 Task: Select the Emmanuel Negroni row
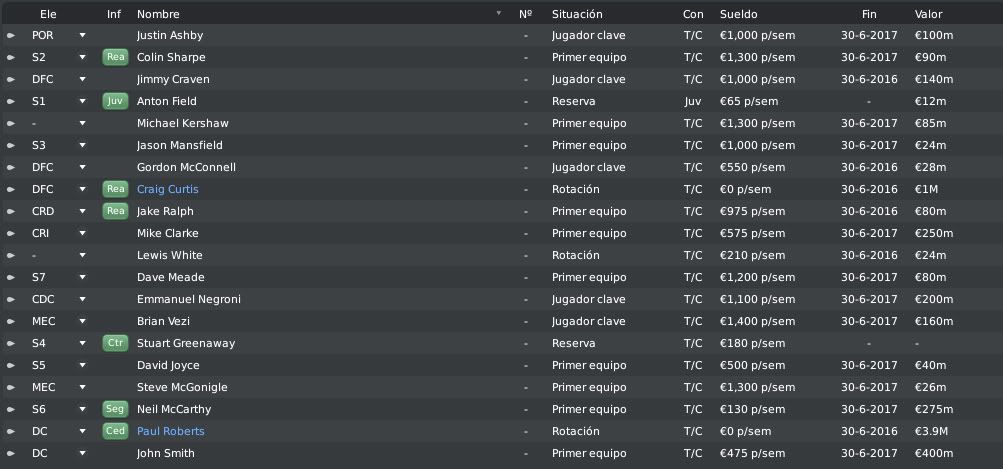502,299
